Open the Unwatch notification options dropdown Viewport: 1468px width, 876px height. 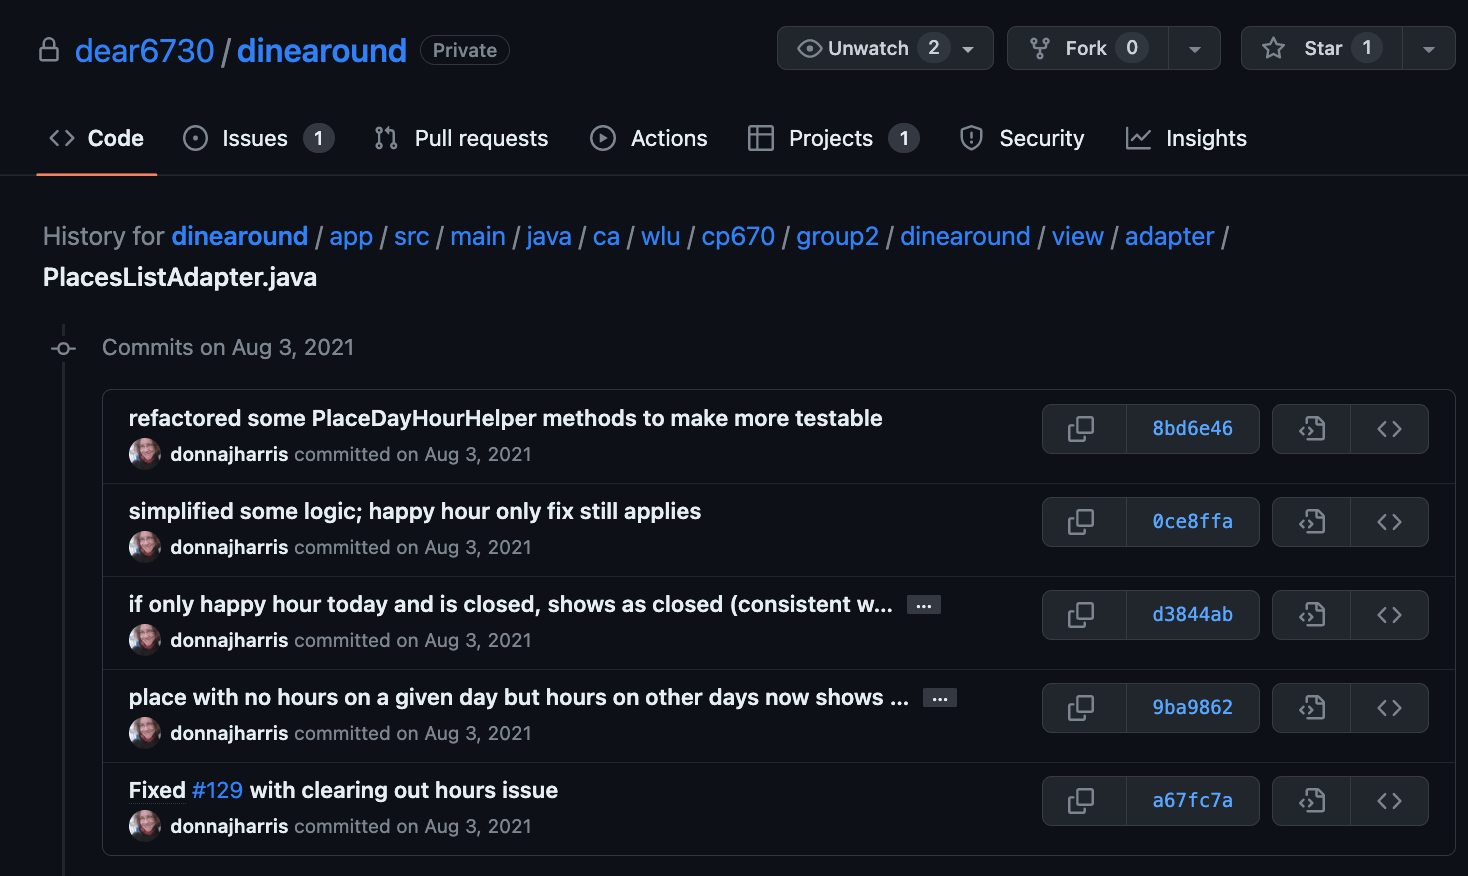[966, 47]
